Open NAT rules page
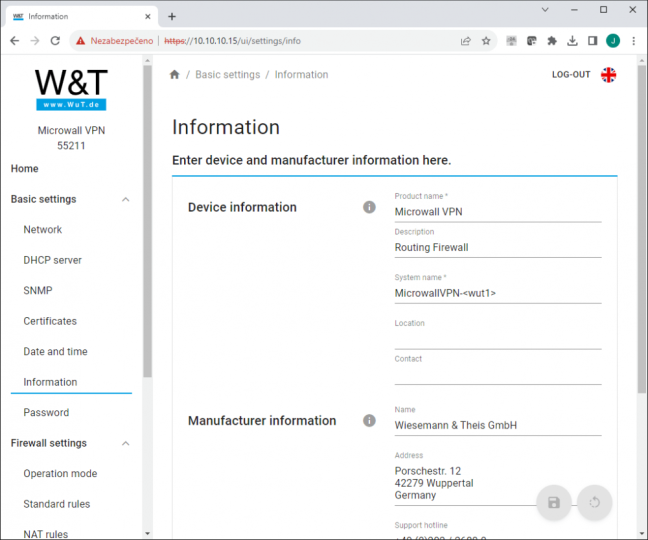Screen dimensions: 648x540 point(45,534)
